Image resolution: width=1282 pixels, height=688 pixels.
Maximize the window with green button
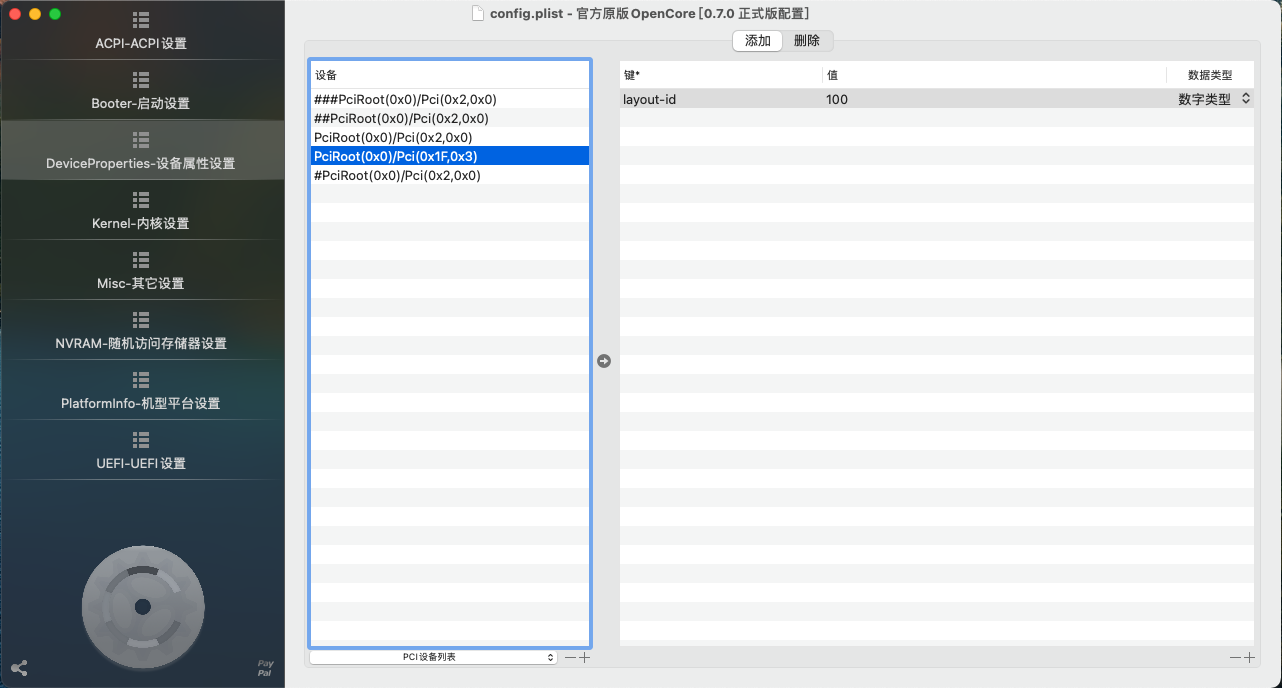coord(55,14)
